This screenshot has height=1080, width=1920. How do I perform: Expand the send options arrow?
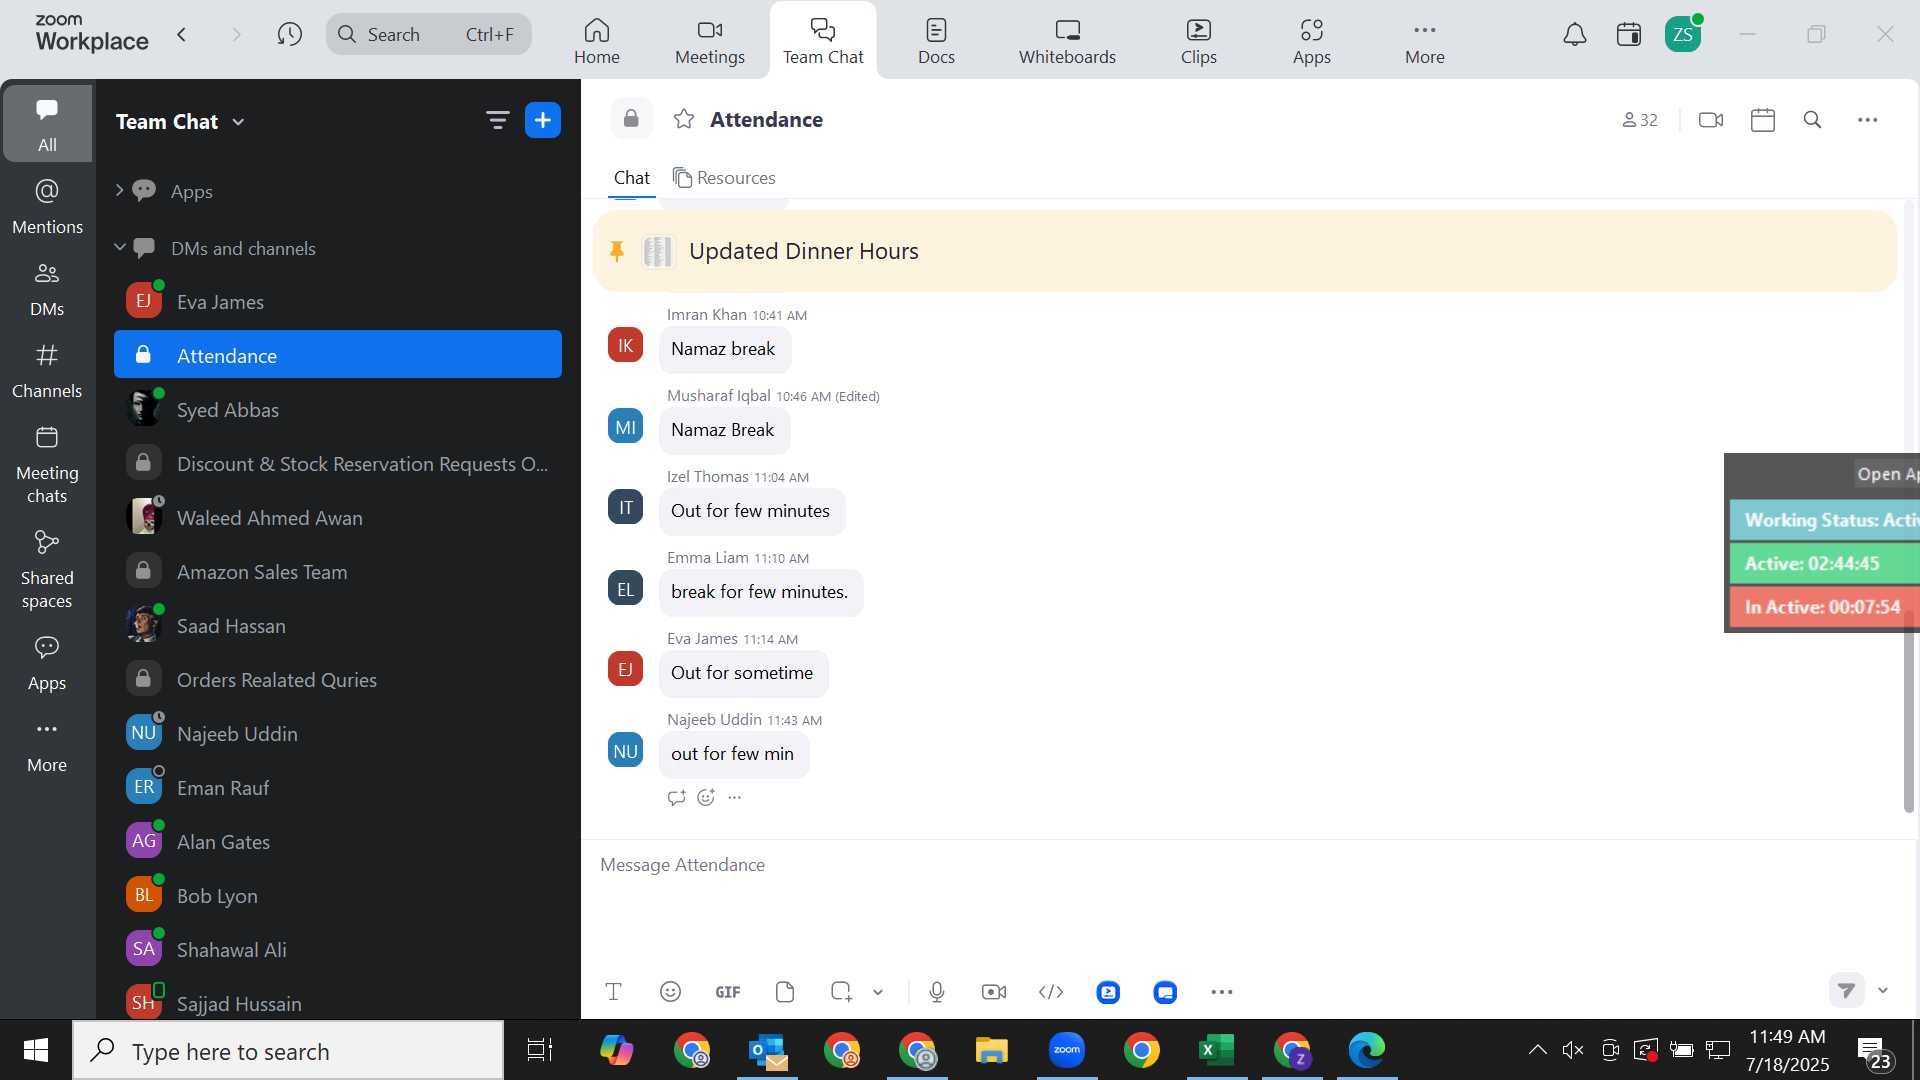tap(1883, 990)
